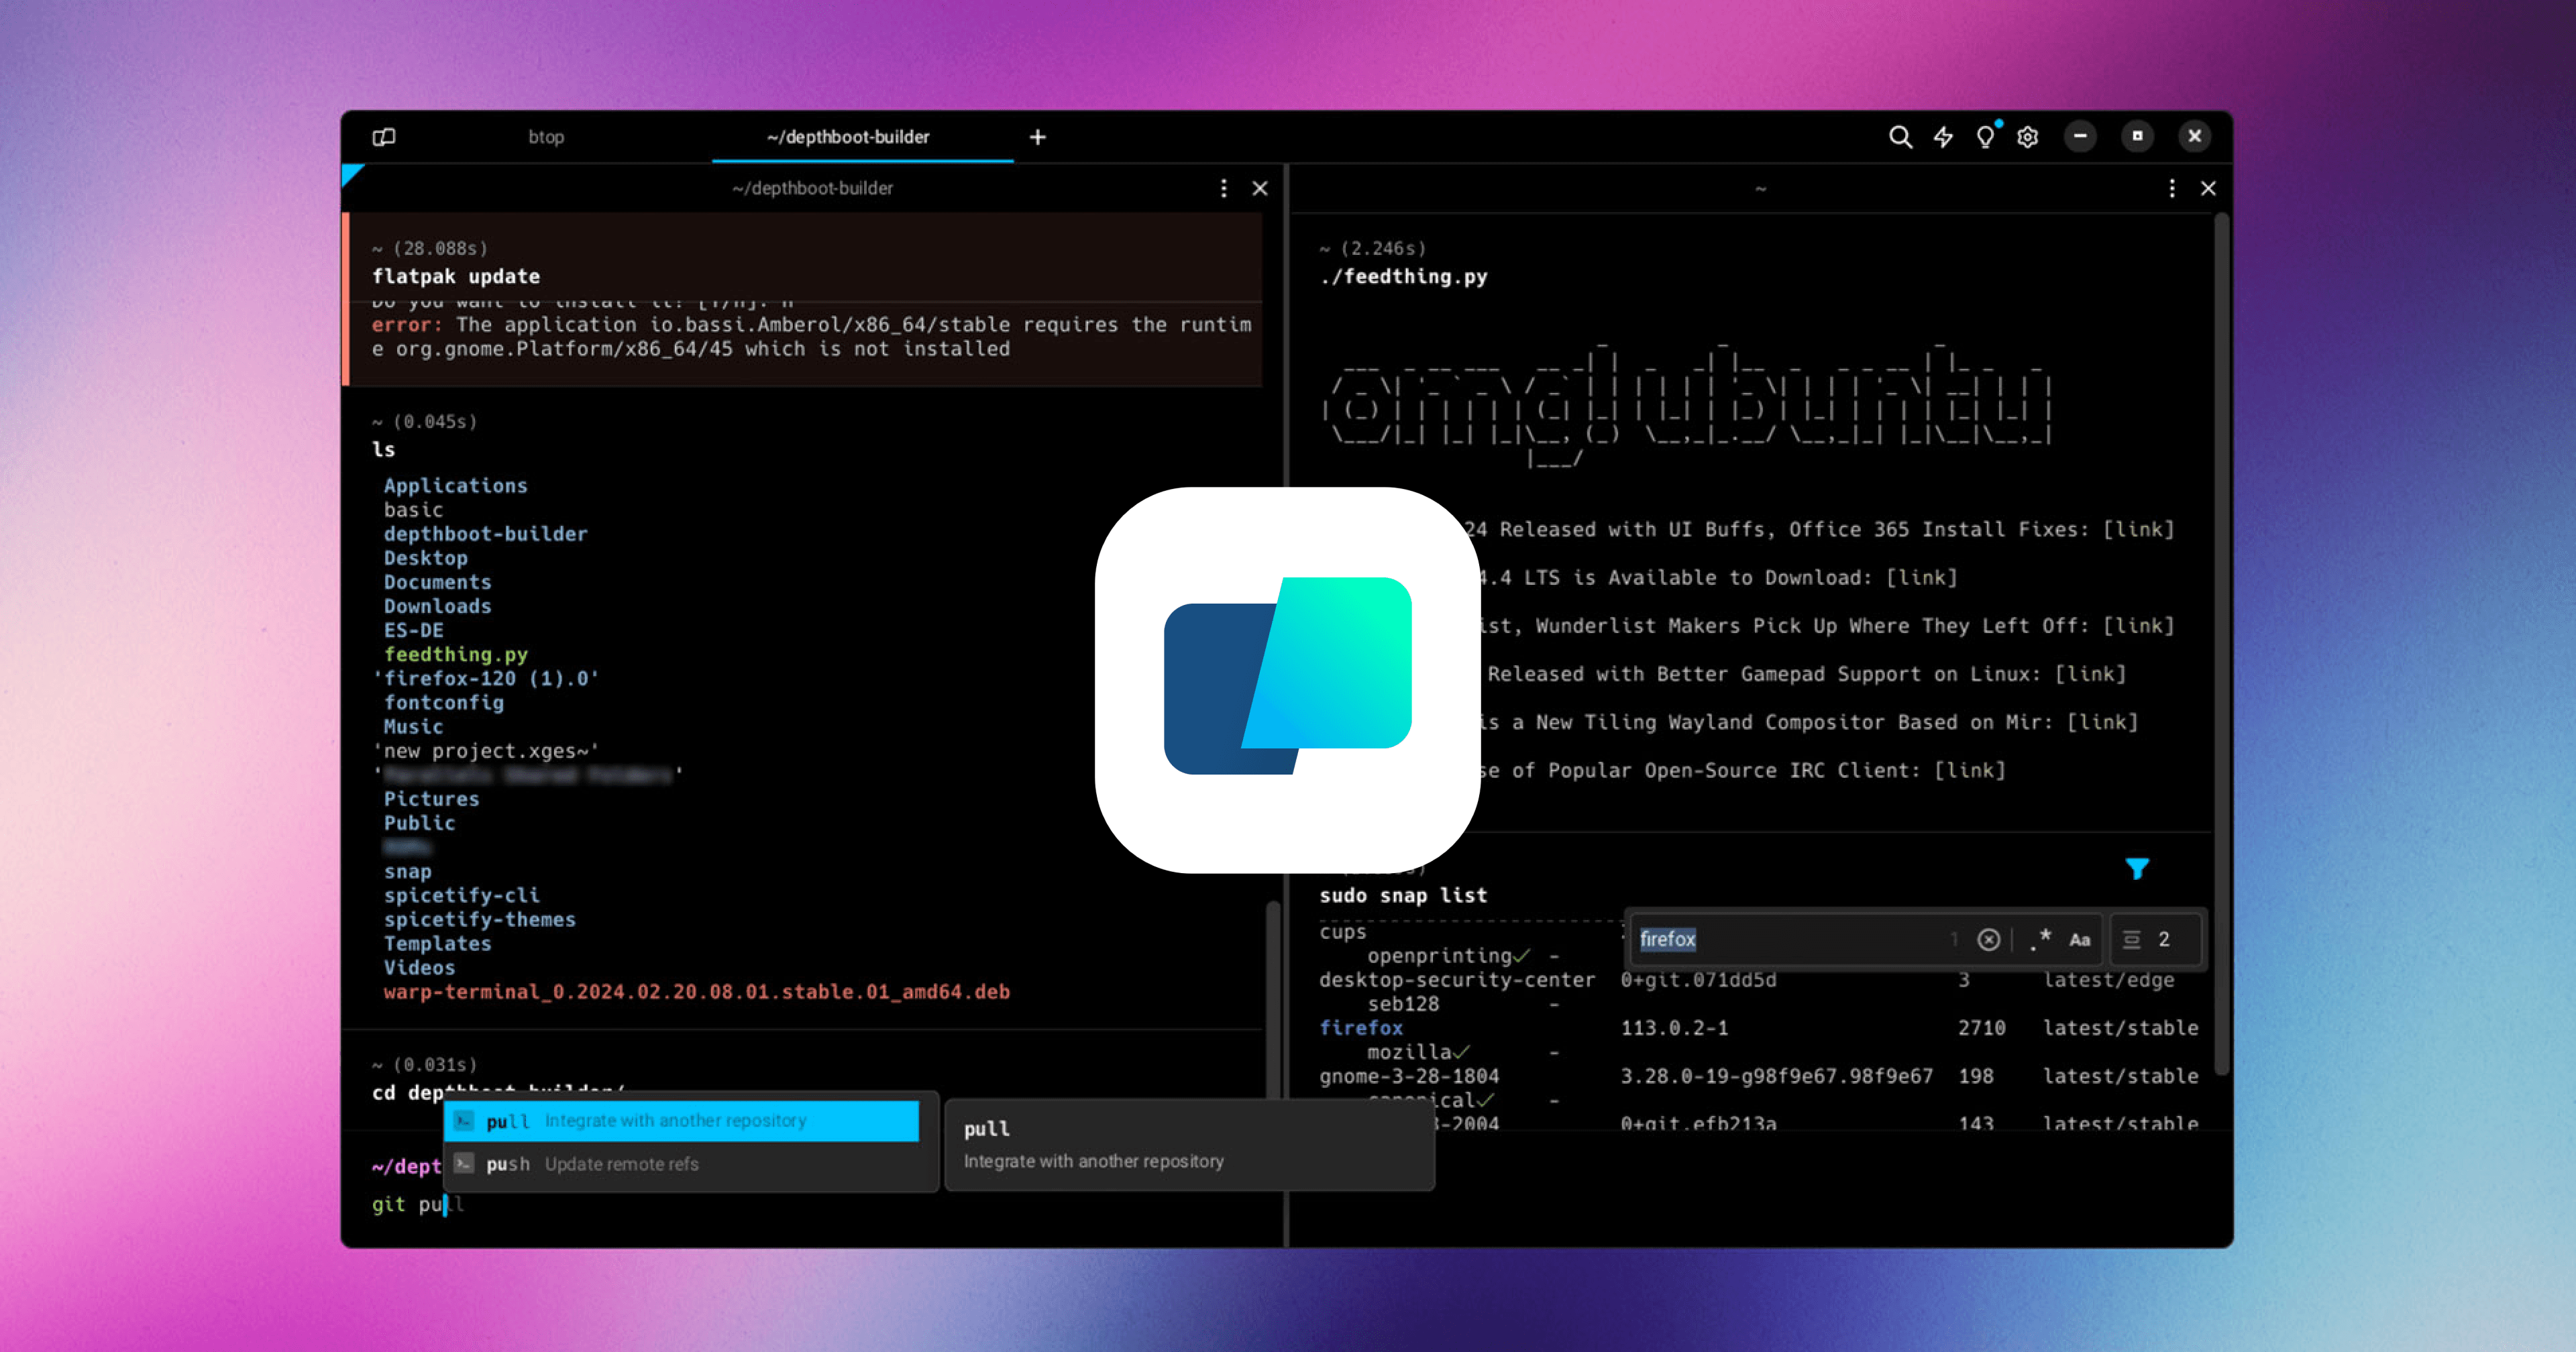Open the left pane three-dot menu
2576x1352 pixels.
pyautogui.click(x=1223, y=188)
